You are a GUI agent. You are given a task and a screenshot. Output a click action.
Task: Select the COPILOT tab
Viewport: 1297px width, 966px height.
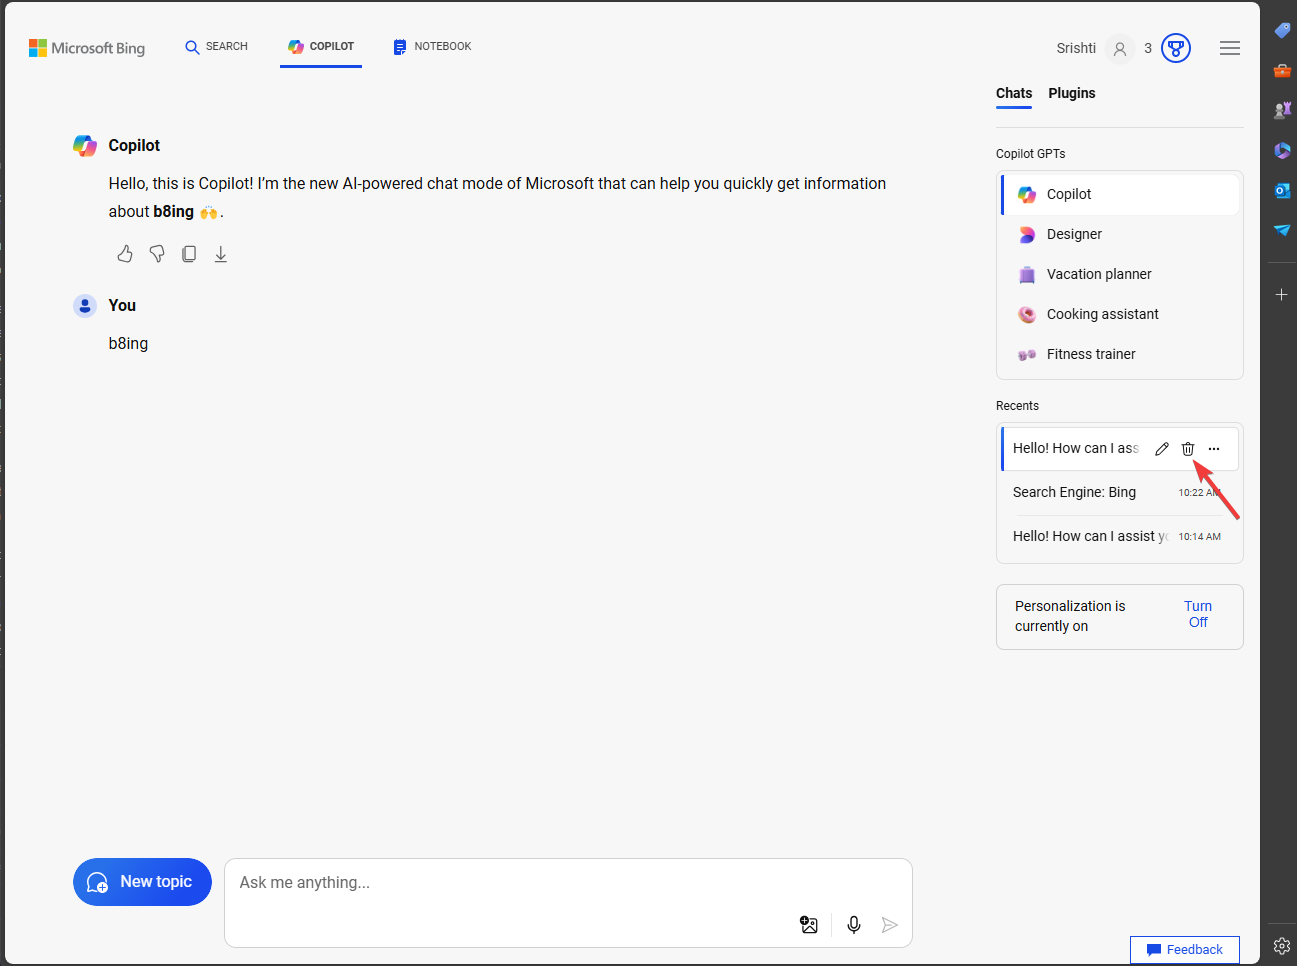pos(321,47)
